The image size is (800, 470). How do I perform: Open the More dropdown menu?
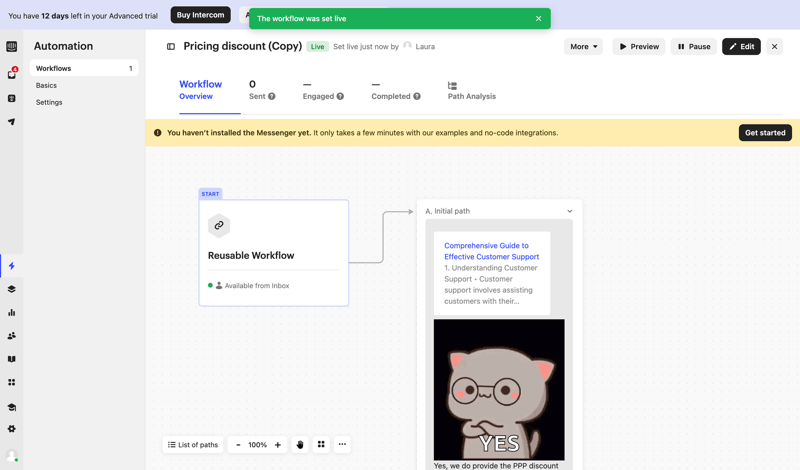[x=584, y=46]
